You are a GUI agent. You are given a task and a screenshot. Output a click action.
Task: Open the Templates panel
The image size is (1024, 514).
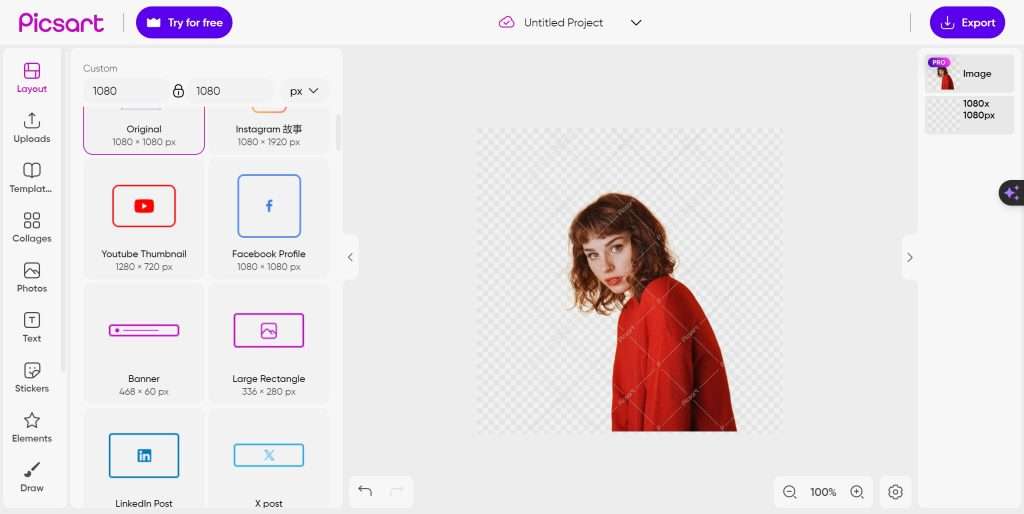[x=31, y=178]
